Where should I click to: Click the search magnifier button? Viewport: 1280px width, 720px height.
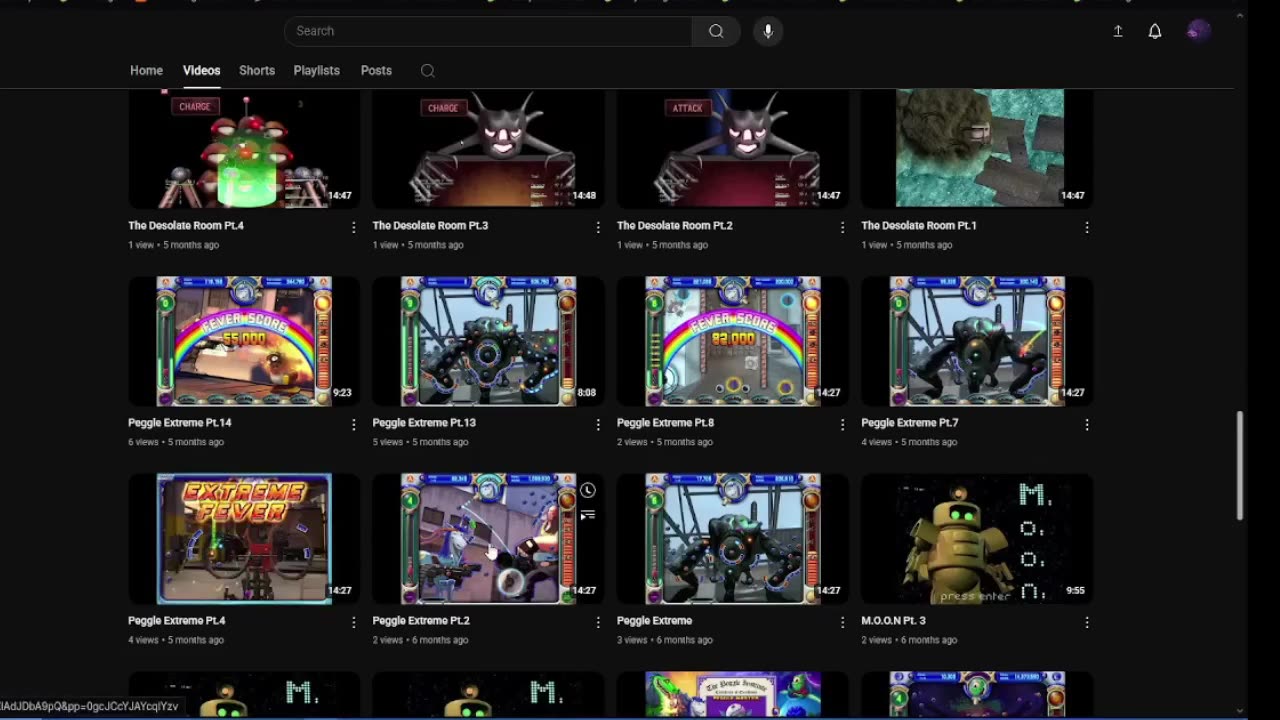pyautogui.click(x=716, y=31)
